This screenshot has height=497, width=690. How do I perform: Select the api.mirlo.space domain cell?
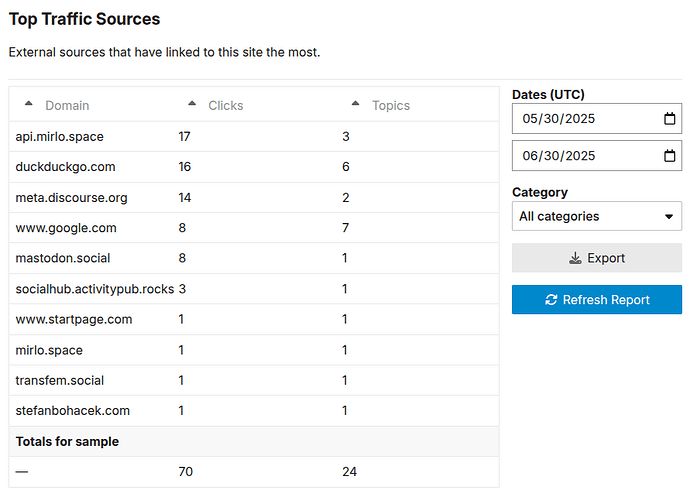pyautogui.click(x=59, y=136)
